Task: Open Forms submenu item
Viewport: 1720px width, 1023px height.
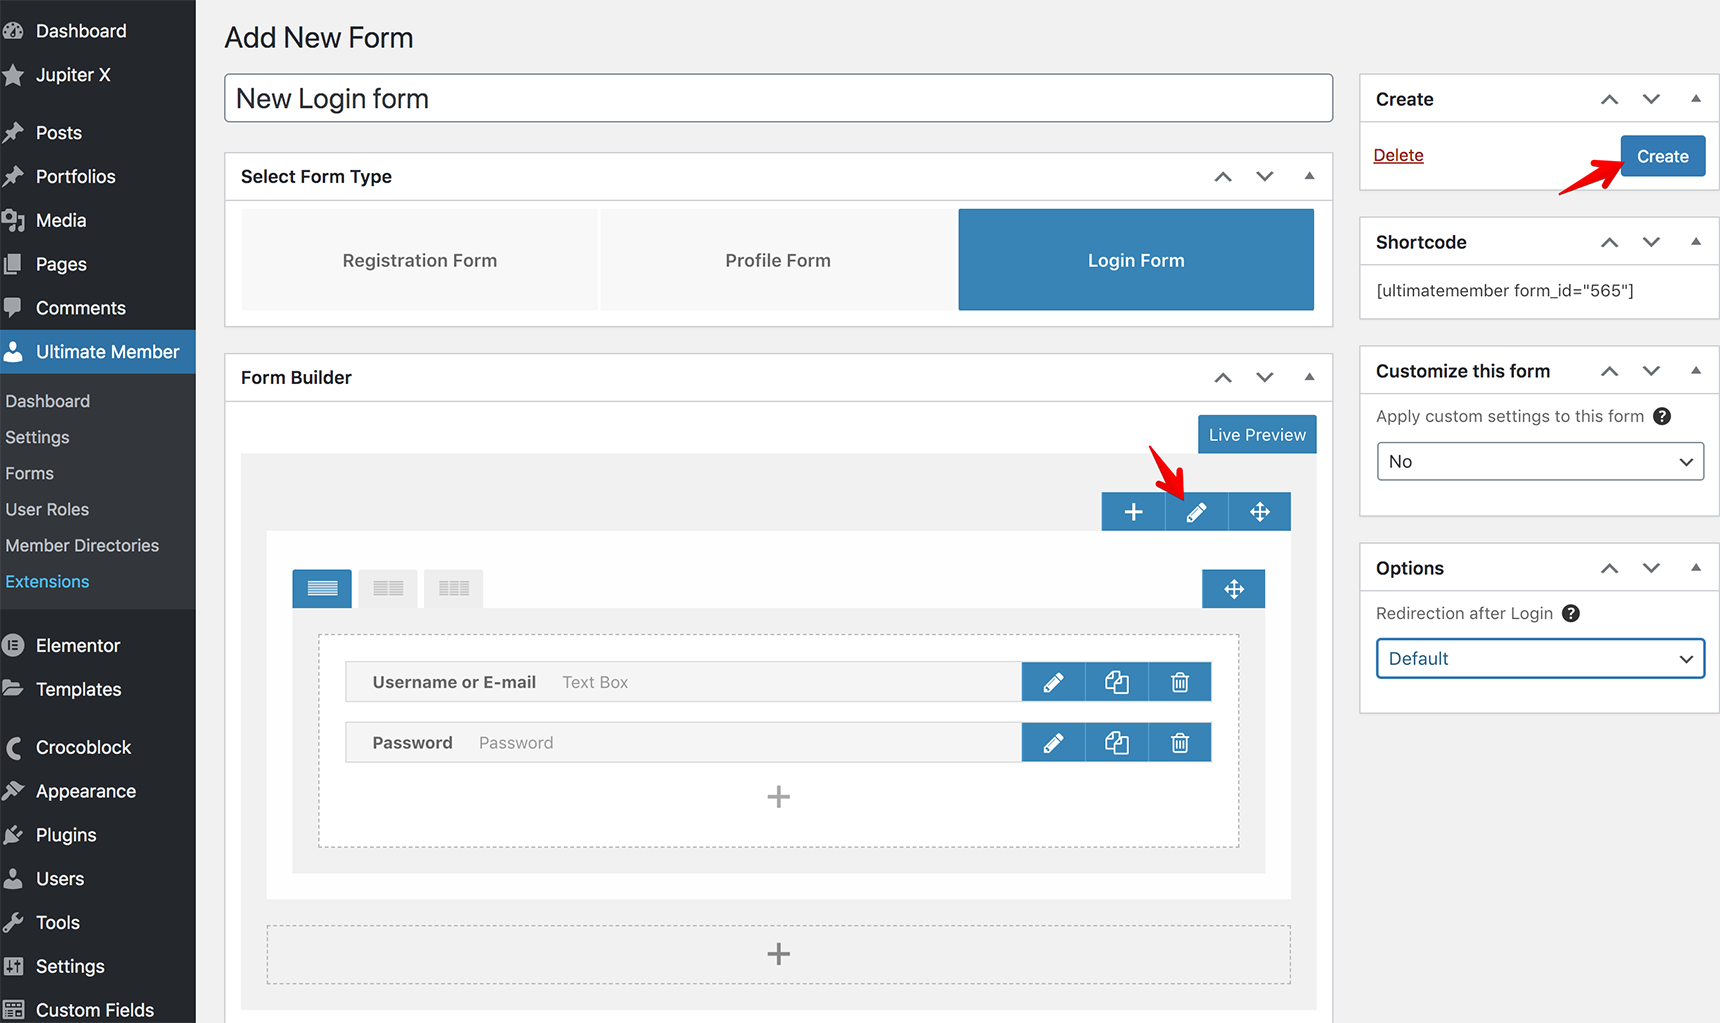Action: 29,473
